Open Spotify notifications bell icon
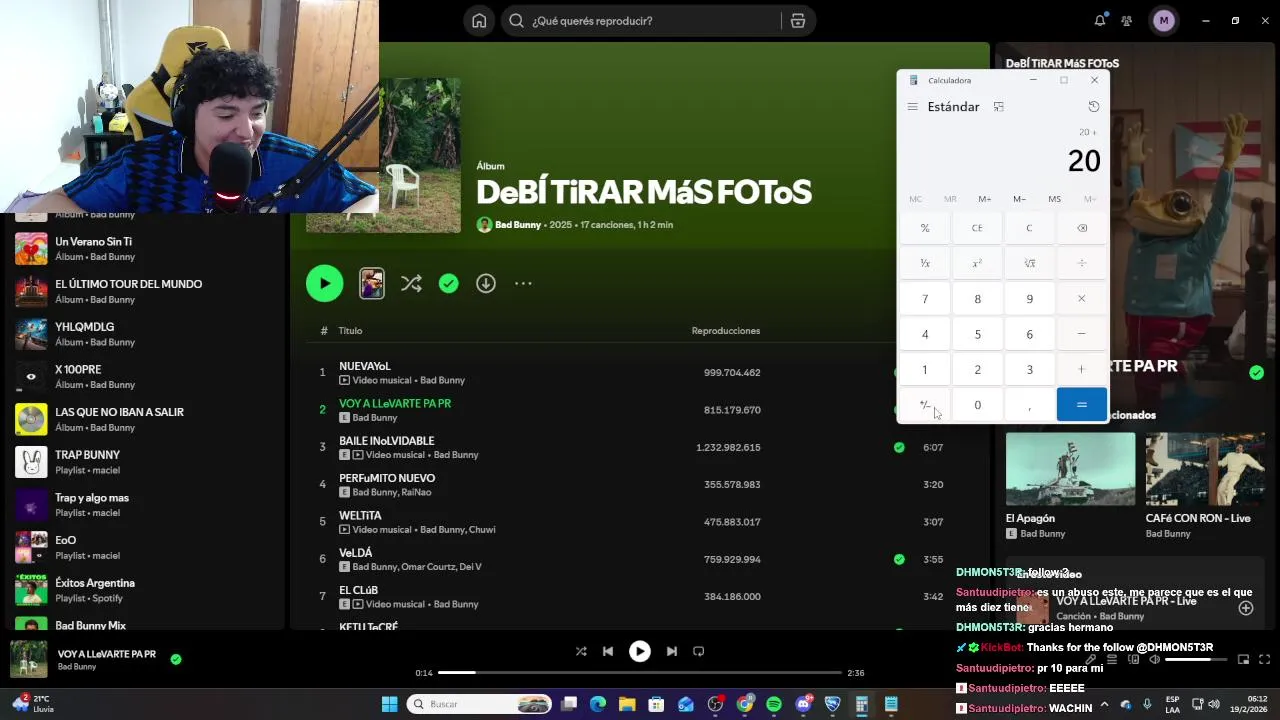1280x720 pixels. pyautogui.click(x=1100, y=21)
